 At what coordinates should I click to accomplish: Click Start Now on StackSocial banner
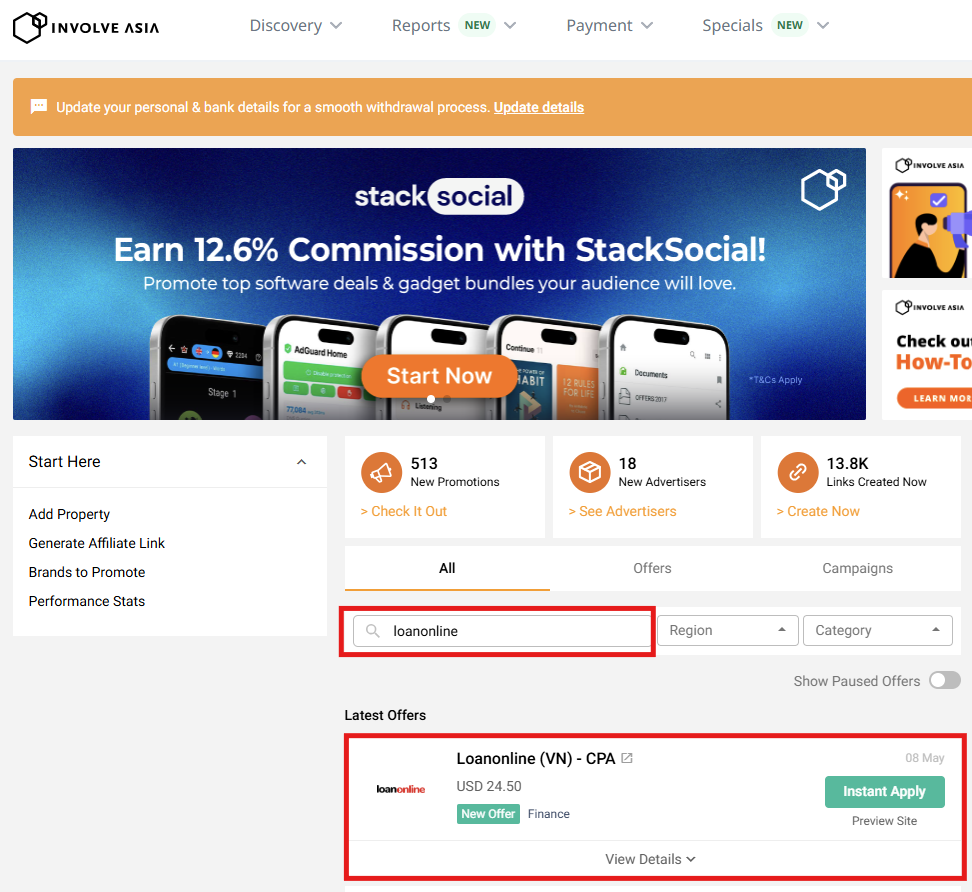tap(439, 376)
